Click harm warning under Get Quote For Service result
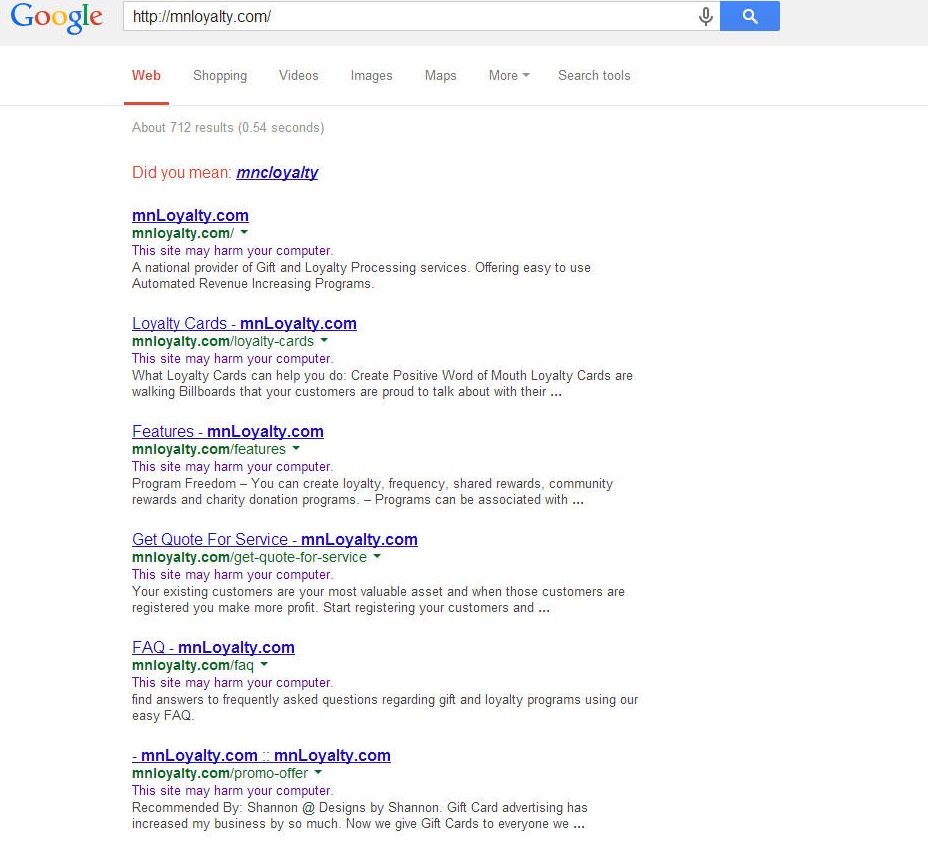The image size is (928, 849). pyautogui.click(x=232, y=574)
